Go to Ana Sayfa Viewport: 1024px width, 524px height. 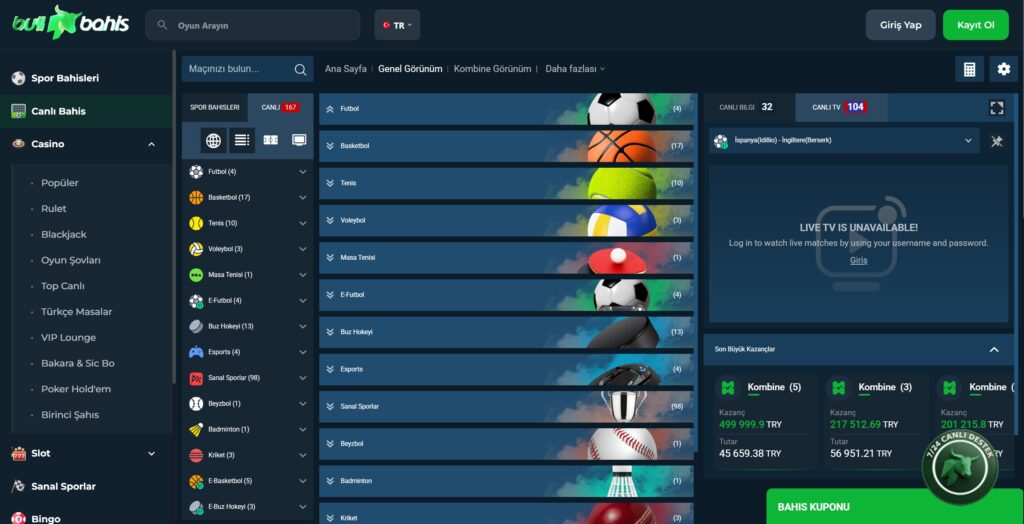(x=345, y=69)
